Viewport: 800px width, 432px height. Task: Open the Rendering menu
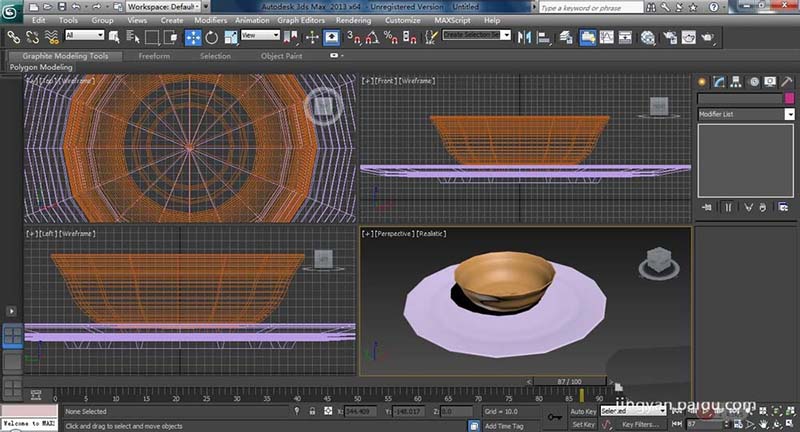[352, 20]
